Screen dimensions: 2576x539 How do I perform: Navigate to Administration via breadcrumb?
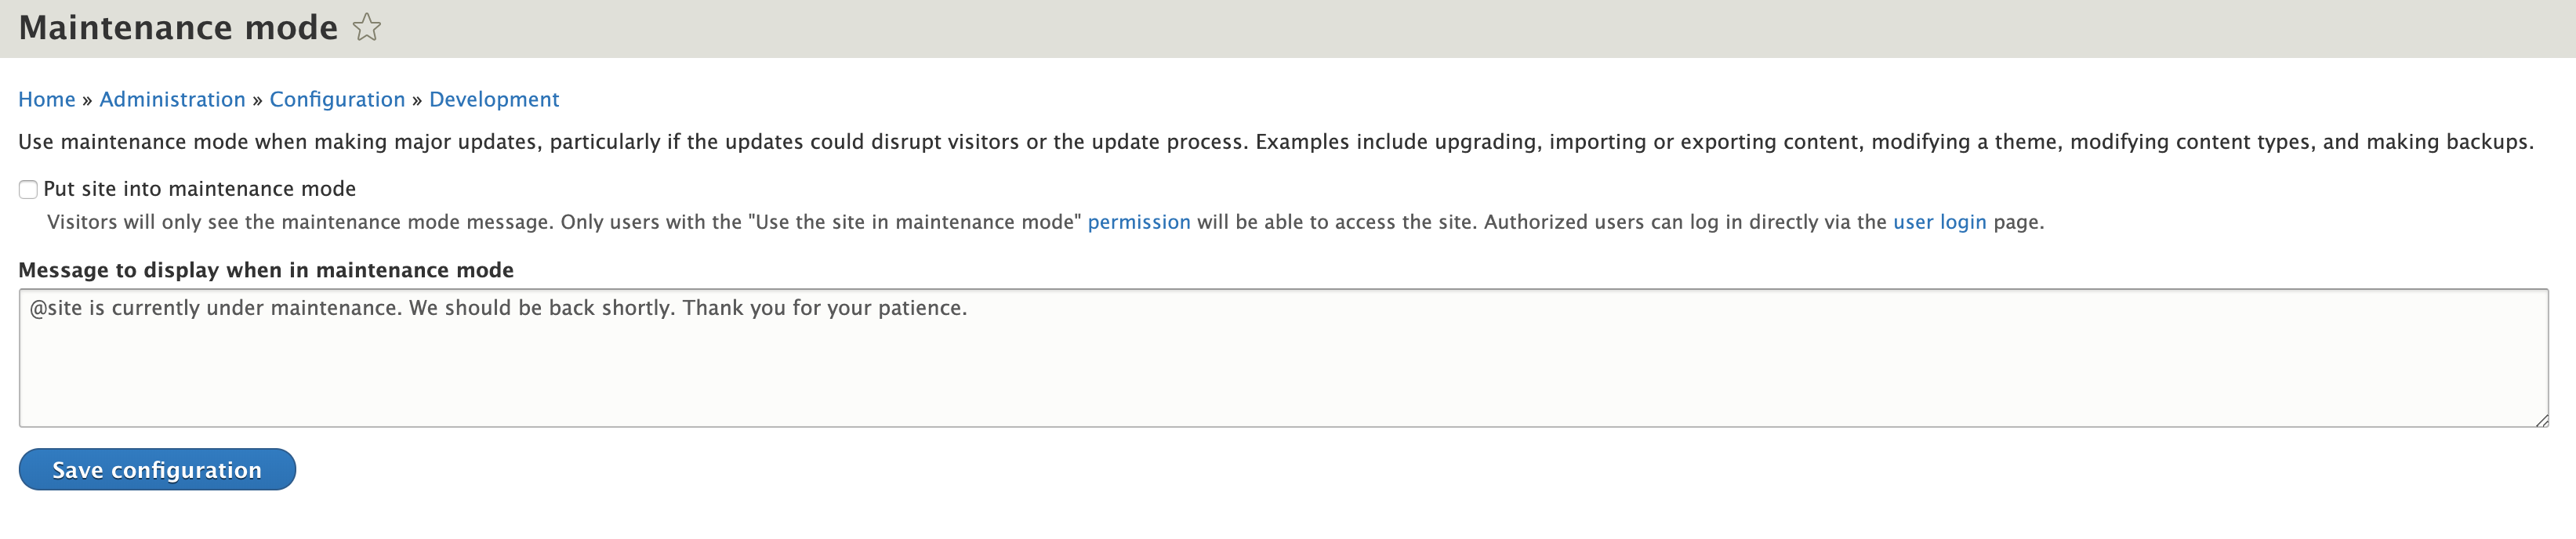pyautogui.click(x=172, y=99)
